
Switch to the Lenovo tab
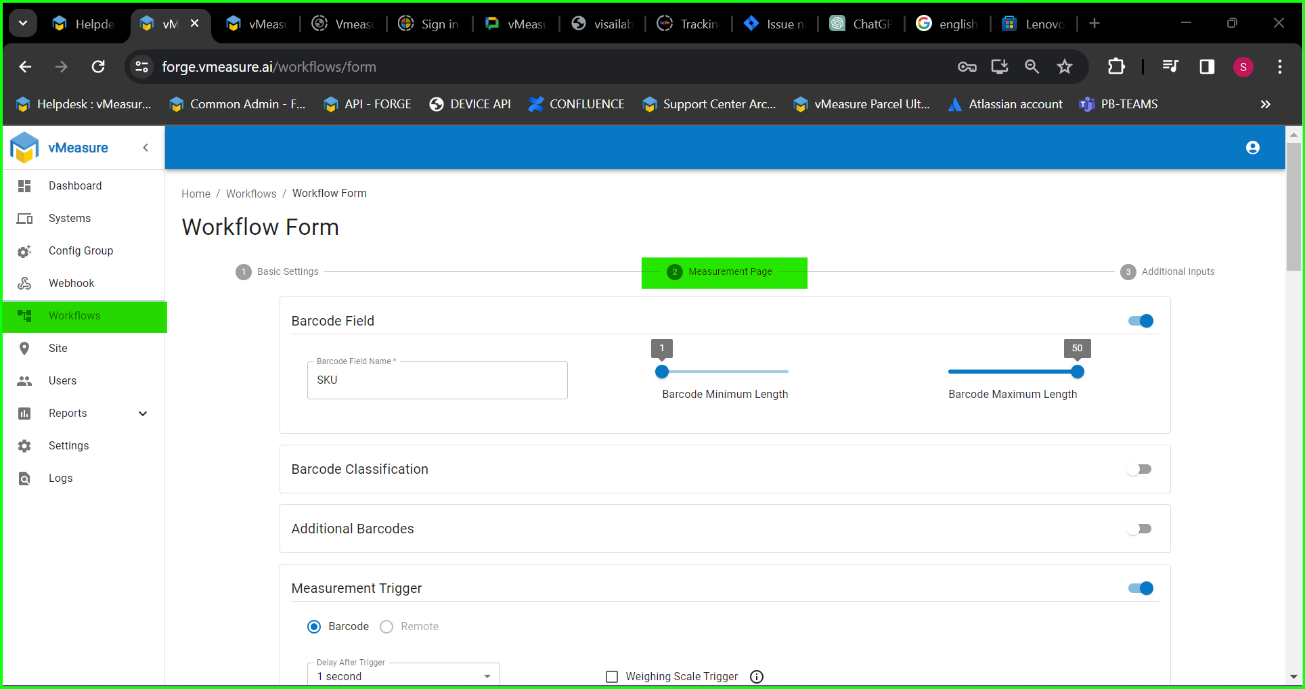click(x=1033, y=24)
